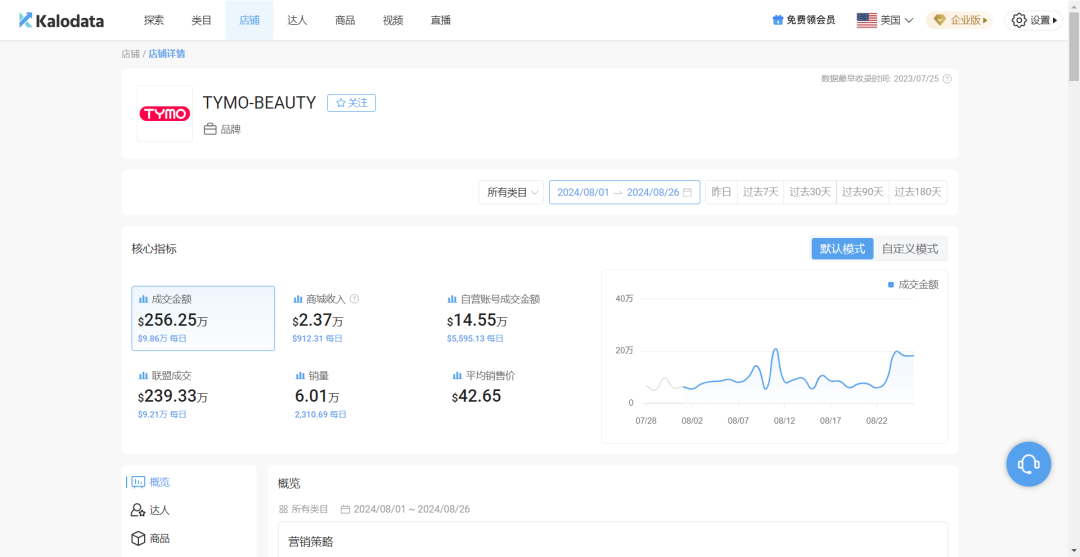Switch to 默认模式
Image resolution: width=1080 pixels, height=557 pixels.
[842, 249]
